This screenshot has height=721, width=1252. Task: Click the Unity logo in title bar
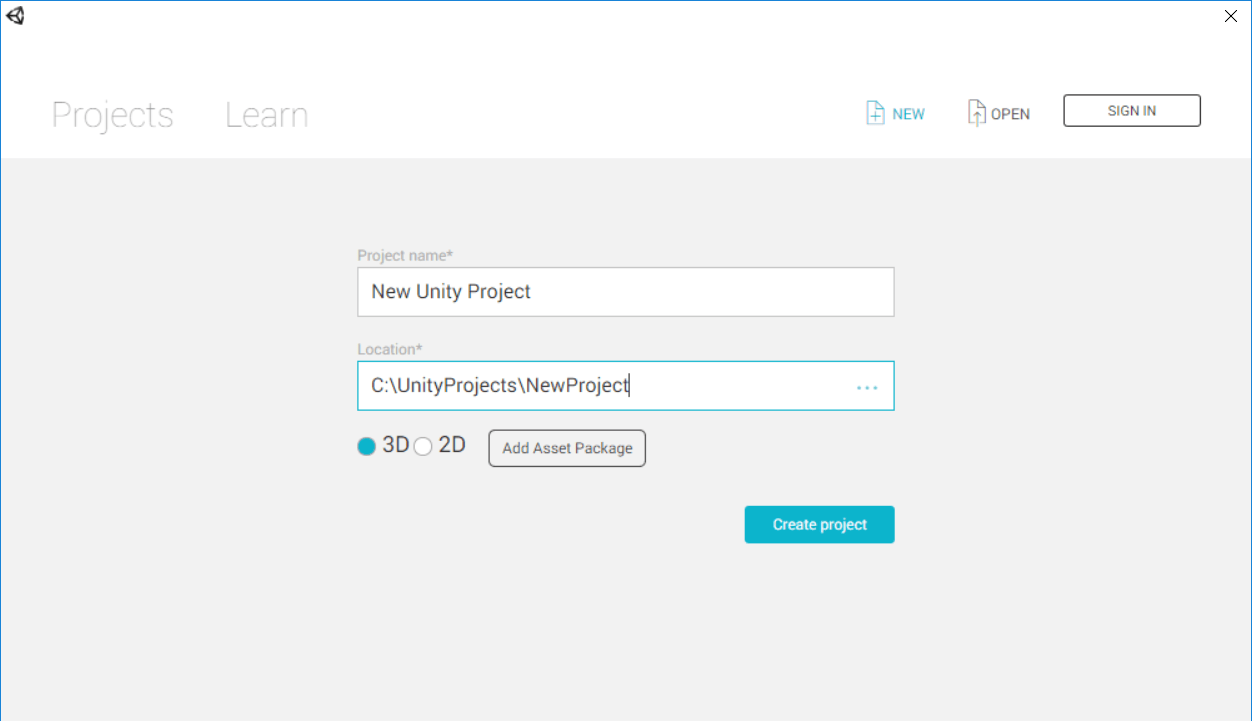pos(15,16)
